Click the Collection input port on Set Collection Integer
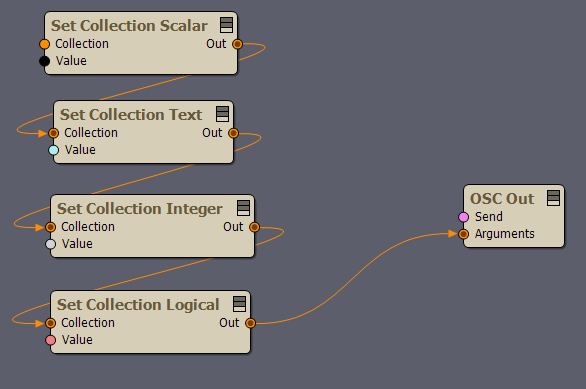 [50, 227]
